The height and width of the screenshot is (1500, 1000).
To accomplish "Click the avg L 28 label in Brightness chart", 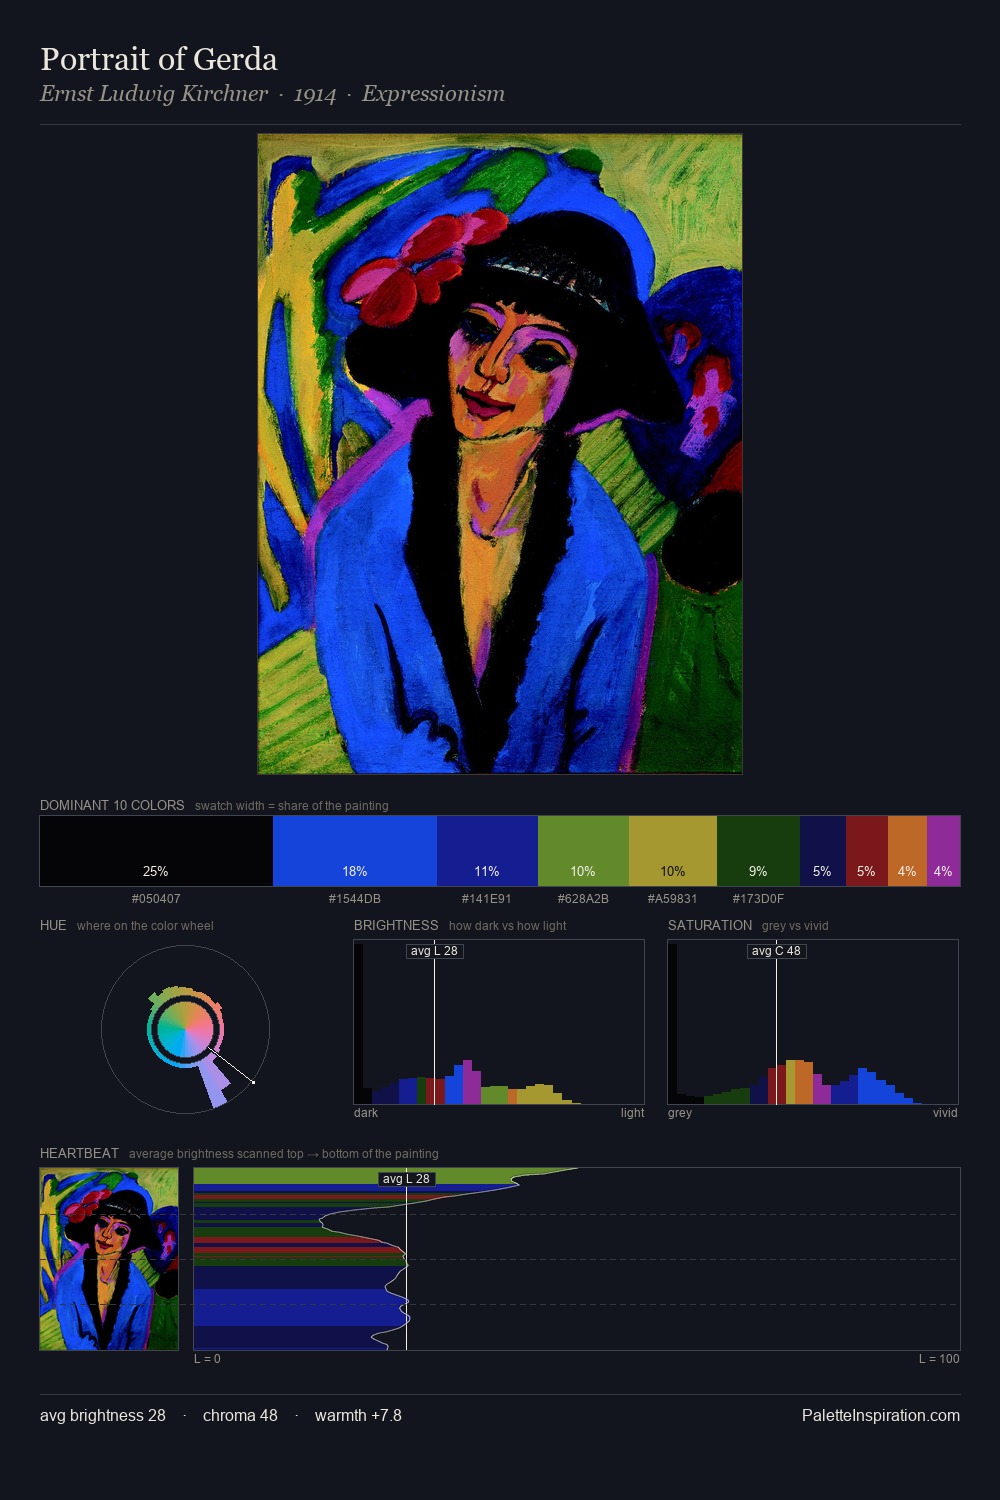I will point(435,951).
